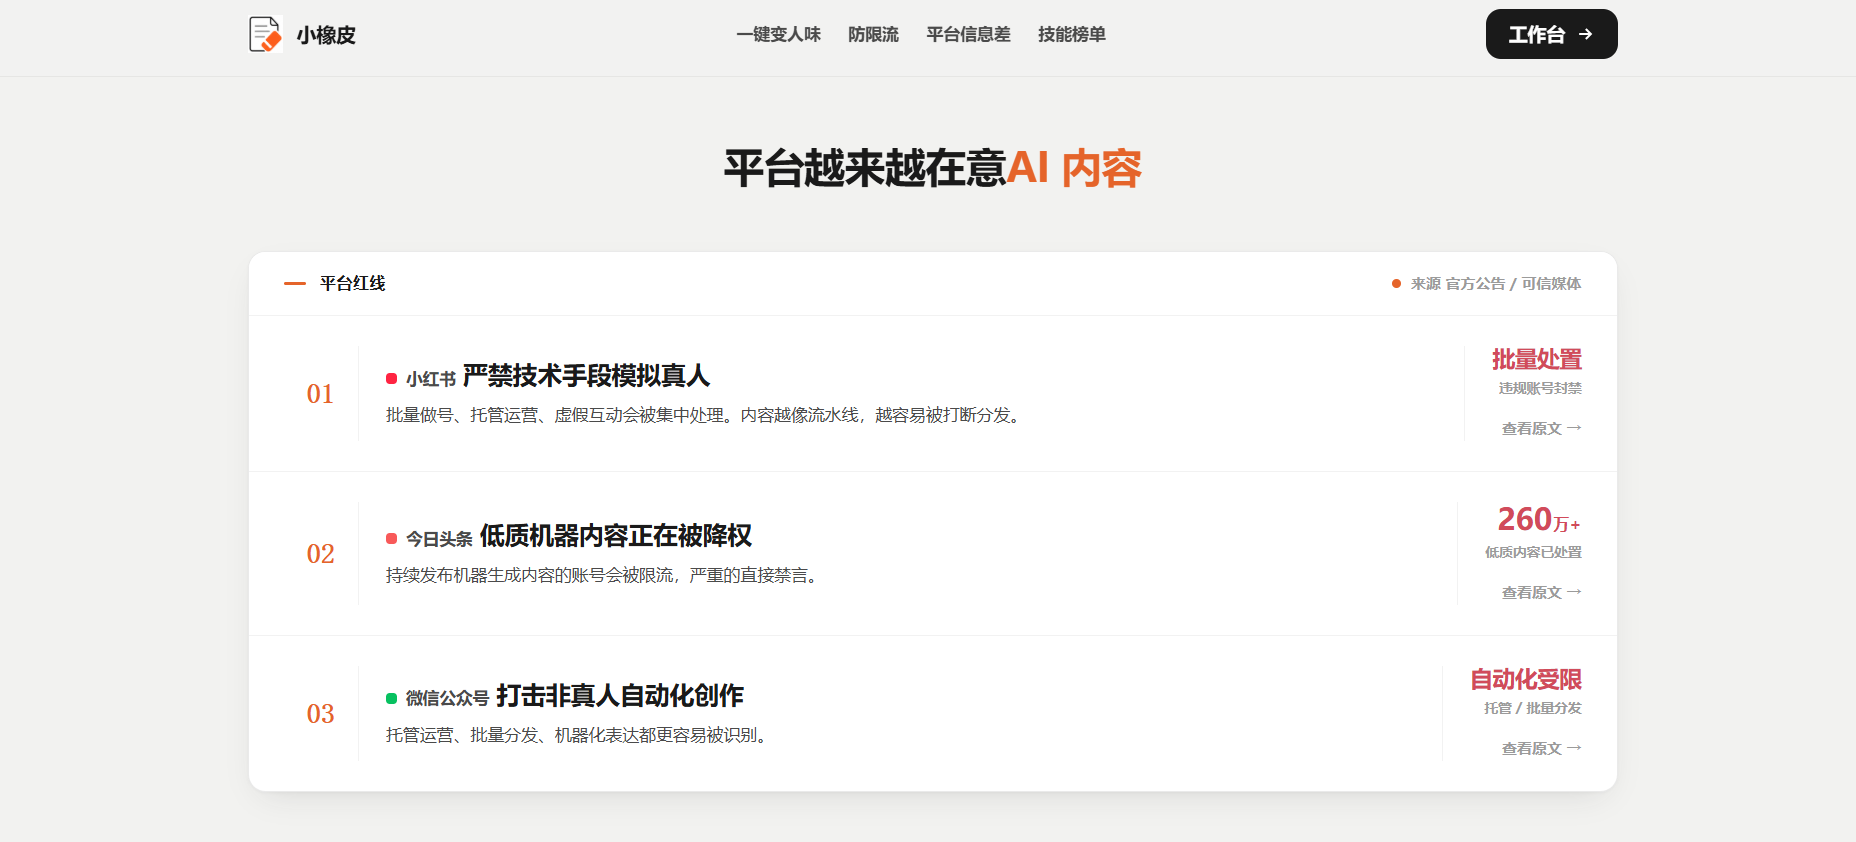Click the heading 低质机器内容正在被降权
Image resolution: width=1856 pixels, height=842 pixels.
(616, 536)
